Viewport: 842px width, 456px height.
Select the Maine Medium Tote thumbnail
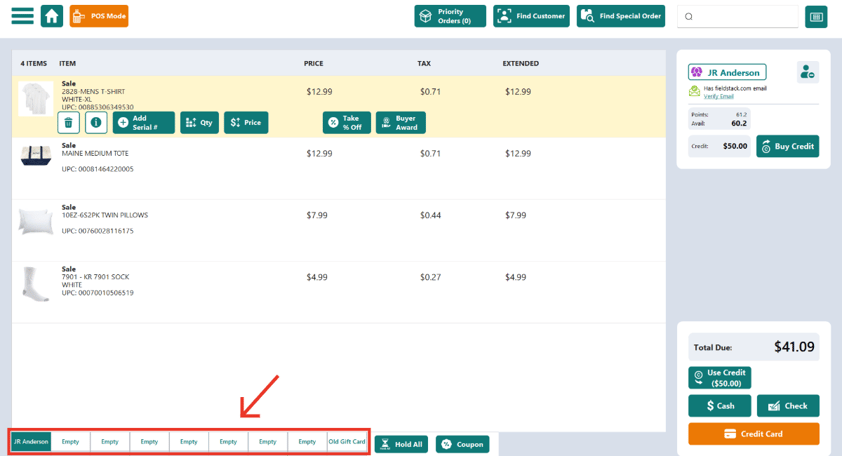click(35, 155)
